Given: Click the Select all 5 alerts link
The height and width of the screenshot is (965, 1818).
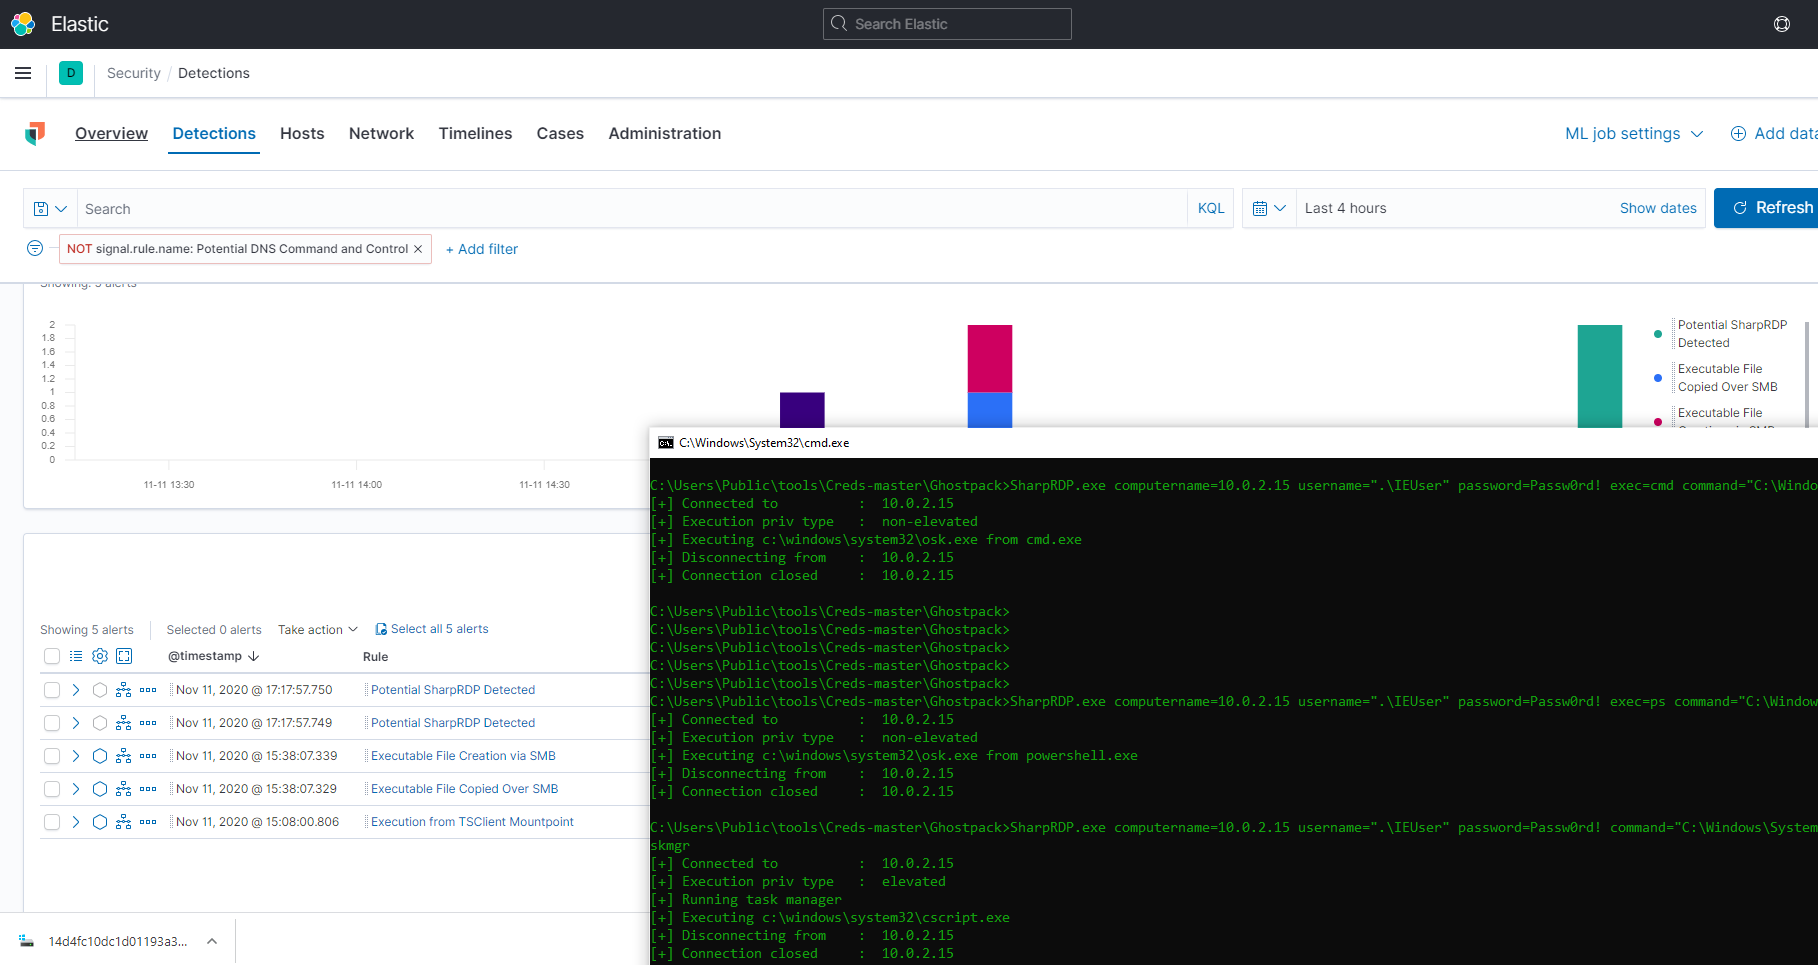Looking at the screenshot, I should coord(439,628).
